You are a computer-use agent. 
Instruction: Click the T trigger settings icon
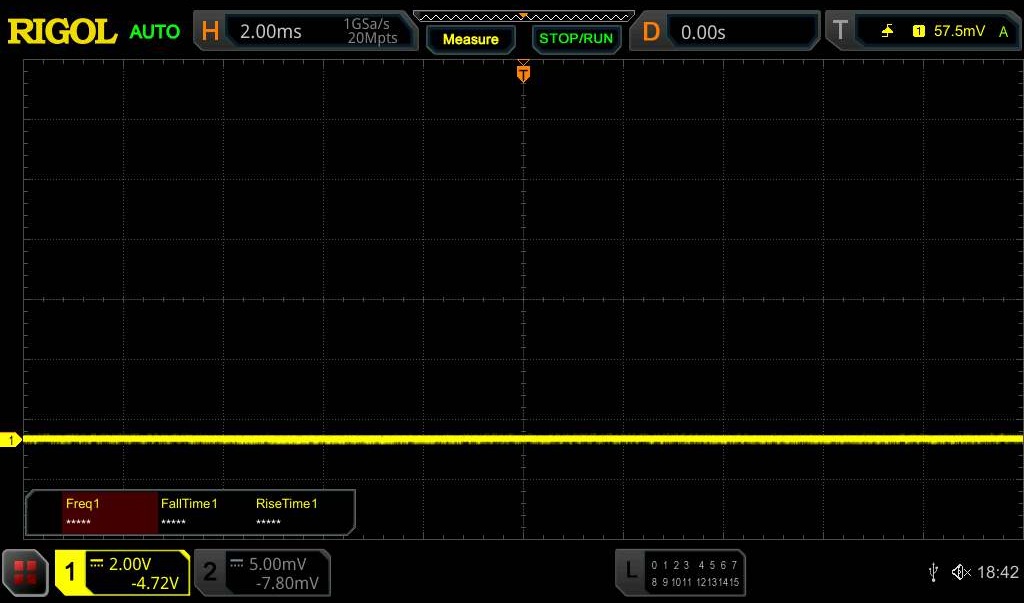click(840, 31)
